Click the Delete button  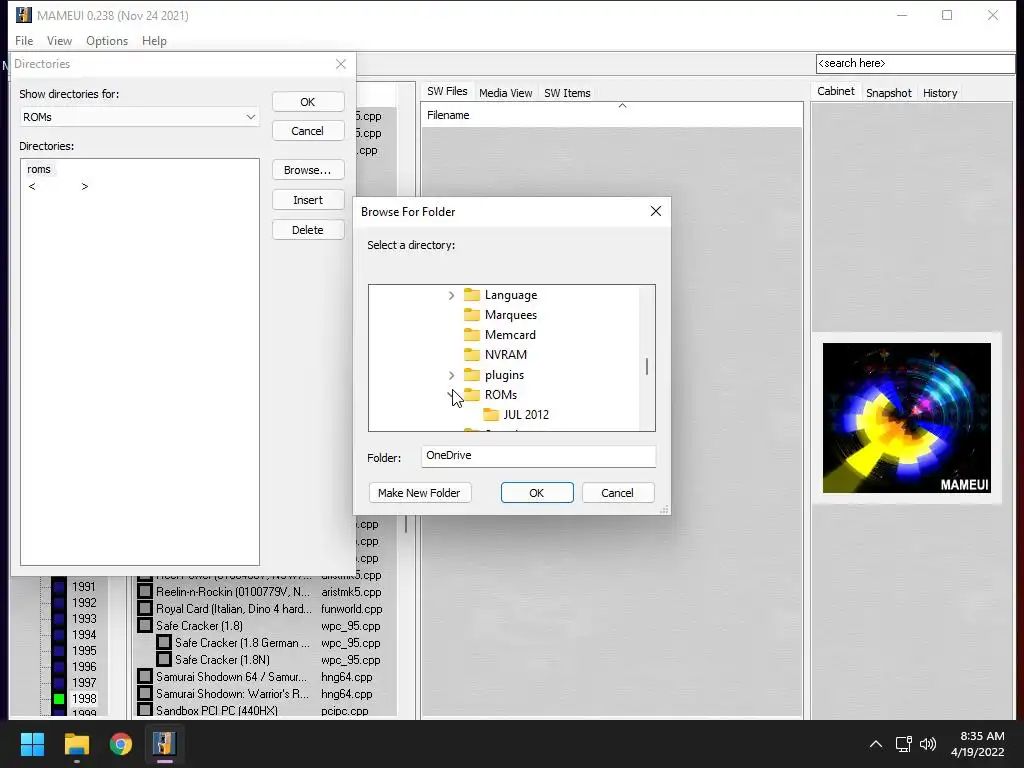pyautogui.click(x=308, y=230)
